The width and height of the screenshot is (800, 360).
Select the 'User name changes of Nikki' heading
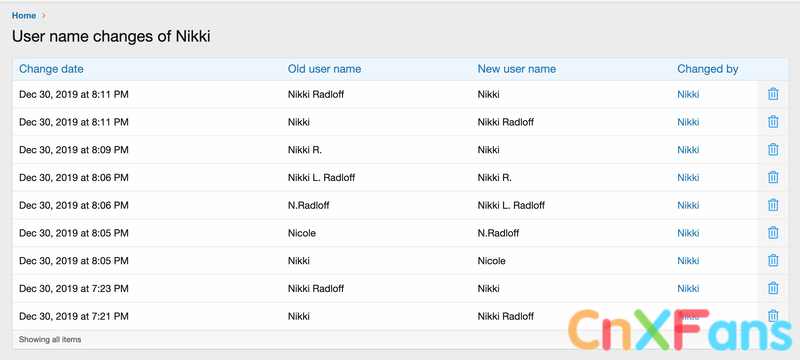[x=111, y=37]
